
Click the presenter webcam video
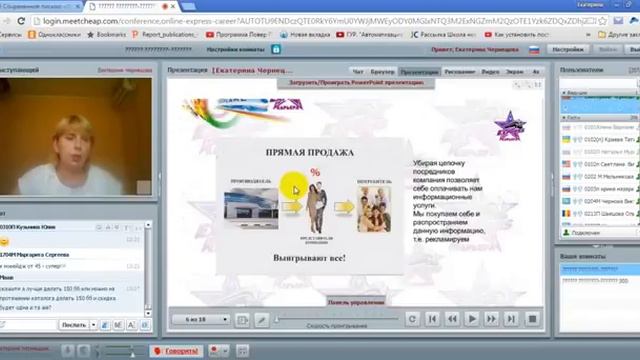tap(76, 136)
